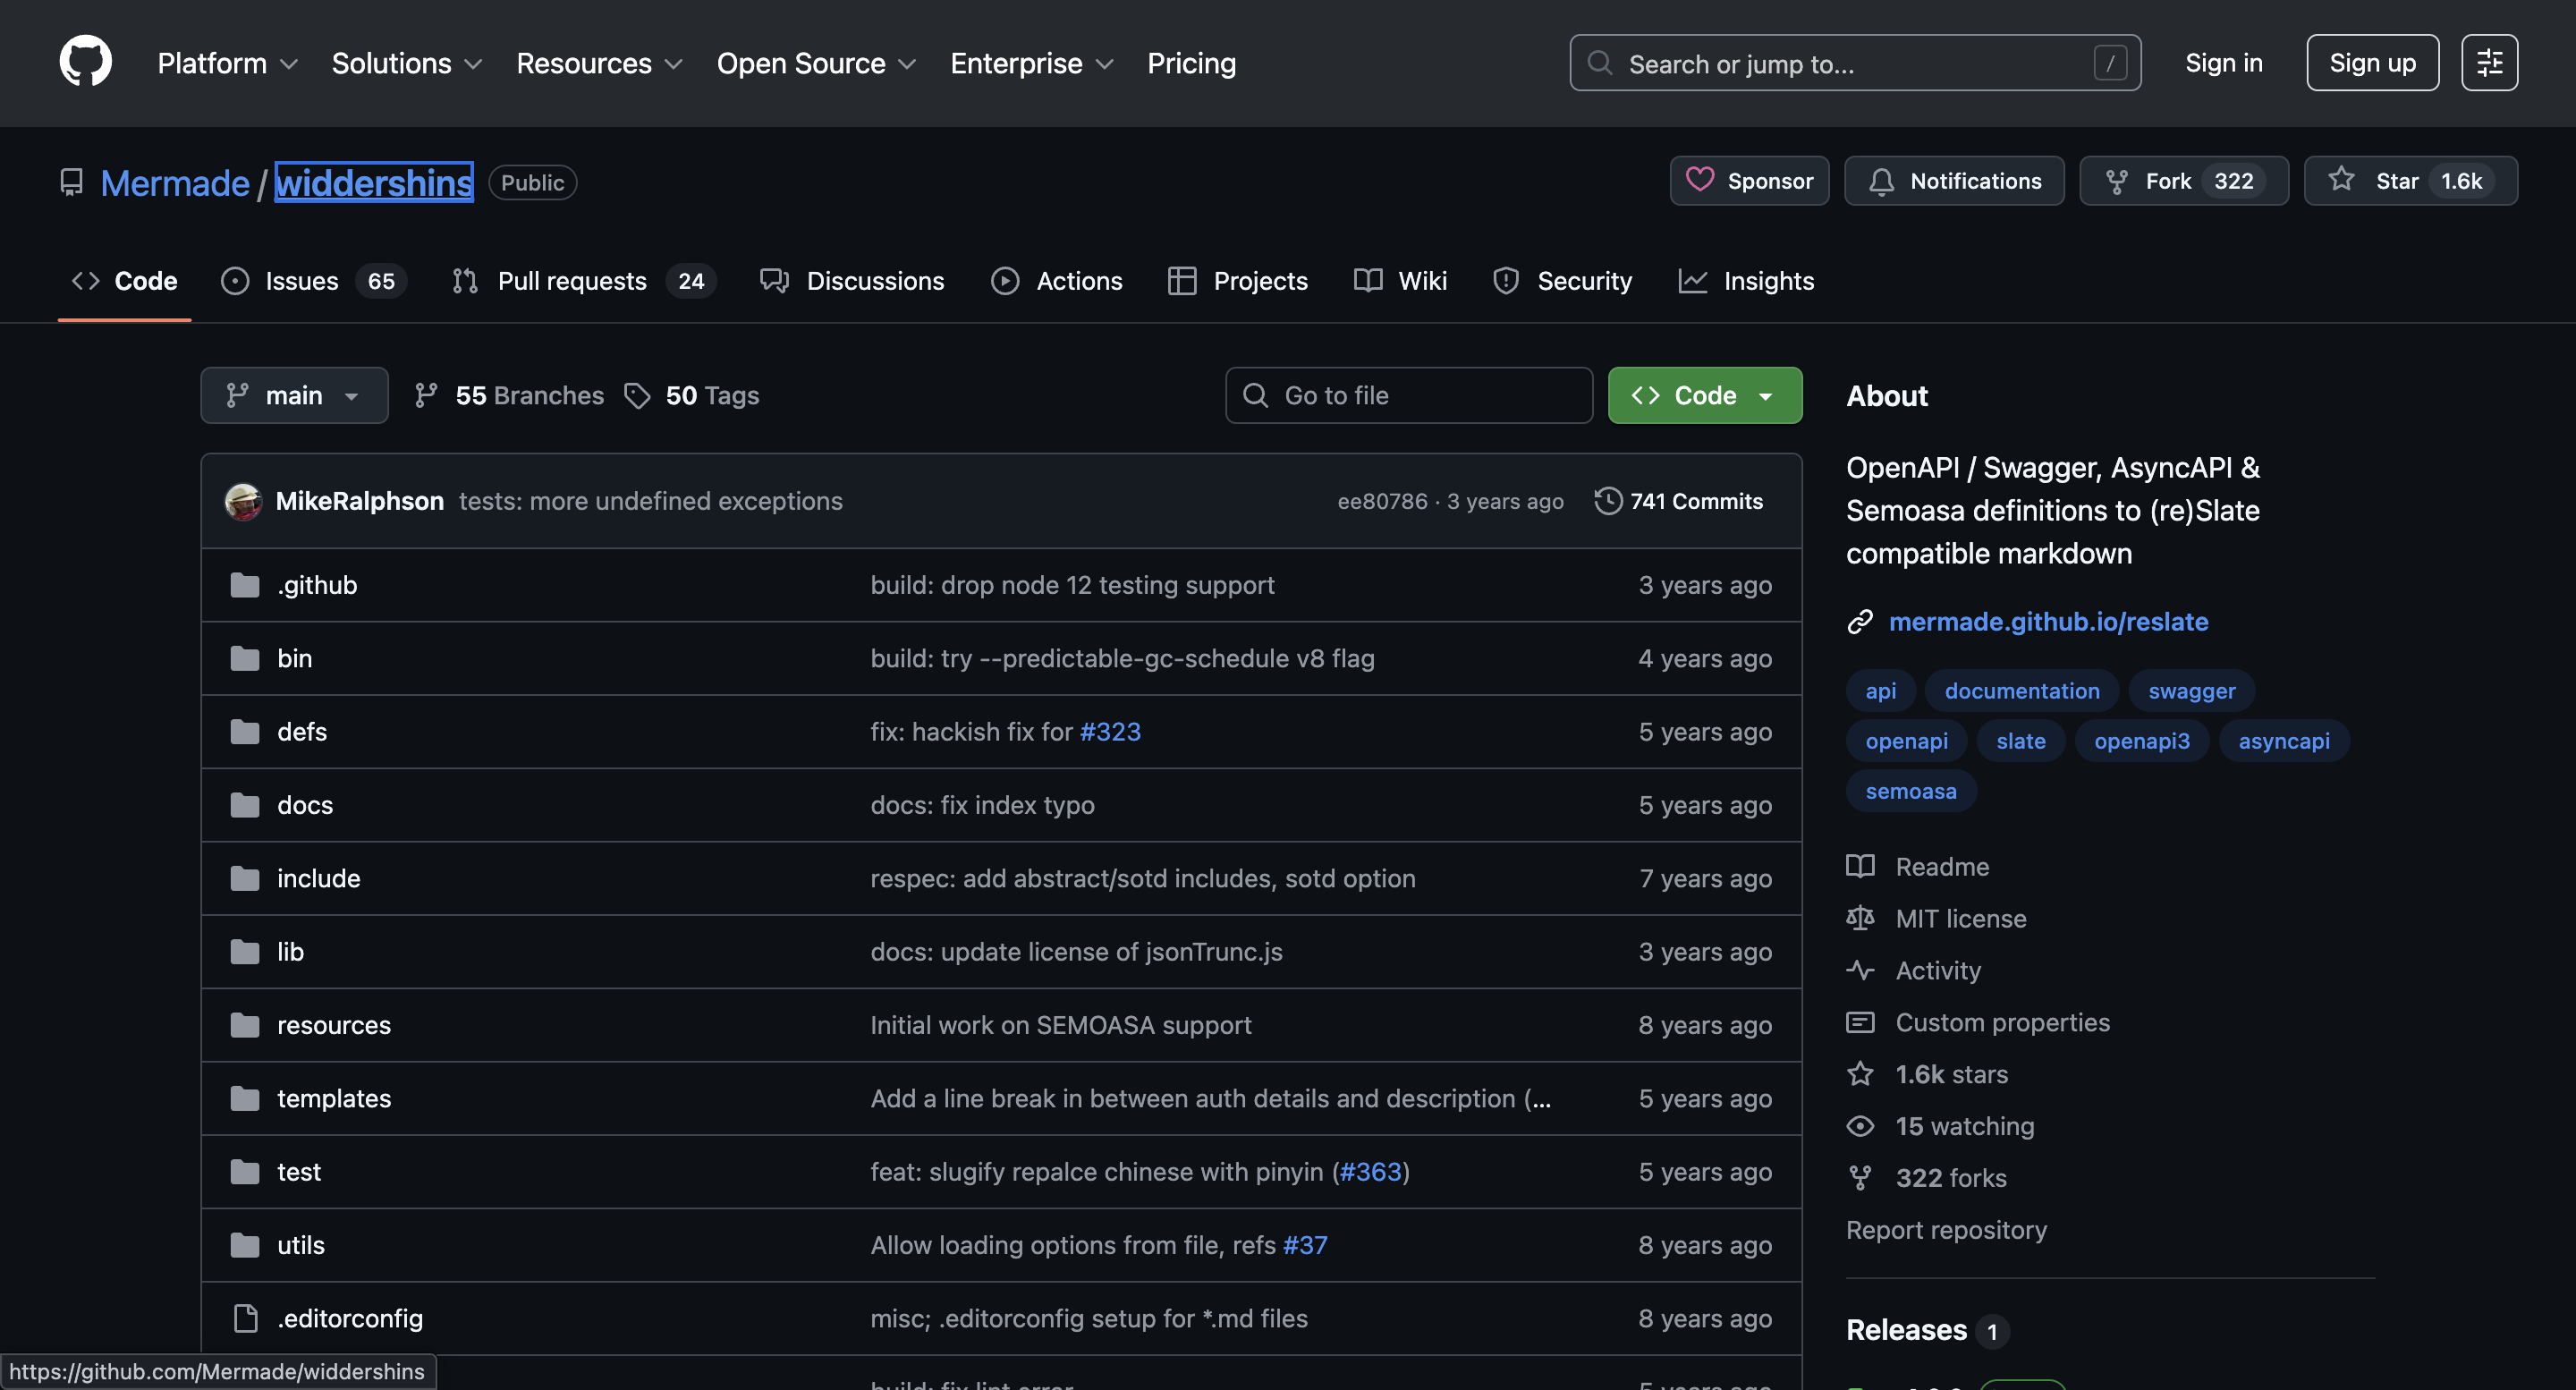Expand the green Code dropdown button
The width and height of the screenshot is (2576, 1390).
[x=1704, y=395]
